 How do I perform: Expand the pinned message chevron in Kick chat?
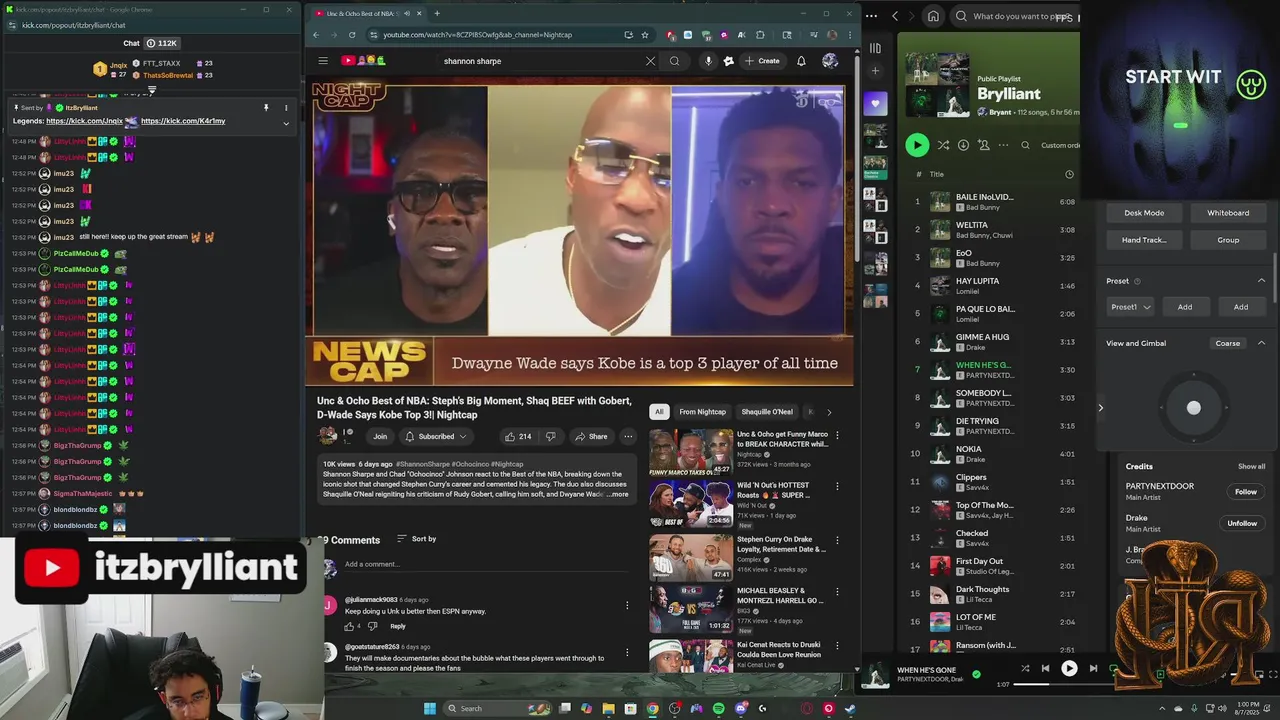point(286,123)
